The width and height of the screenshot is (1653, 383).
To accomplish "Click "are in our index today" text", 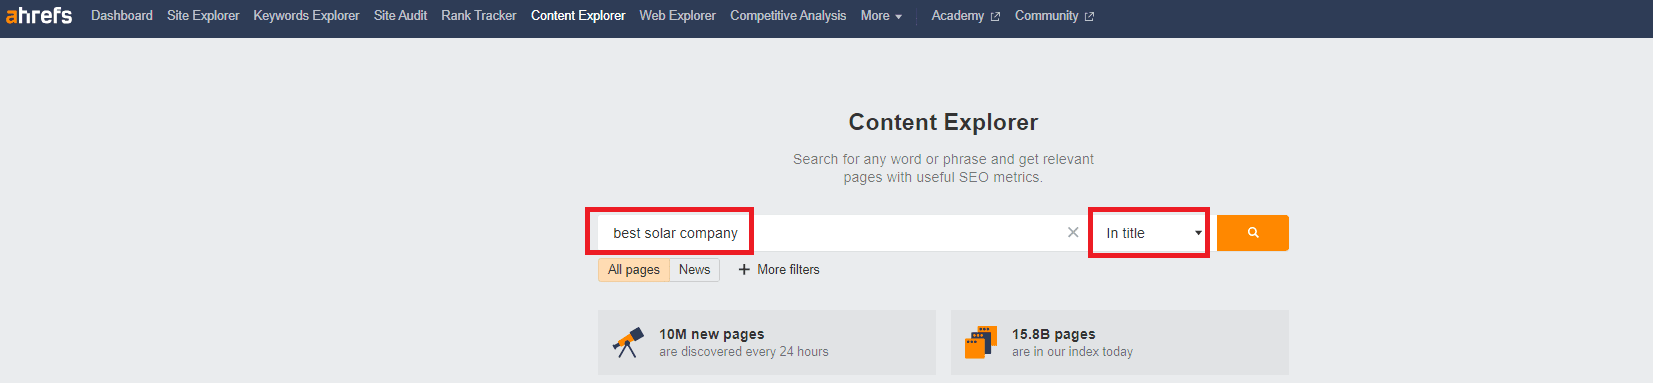I will [1072, 352].
